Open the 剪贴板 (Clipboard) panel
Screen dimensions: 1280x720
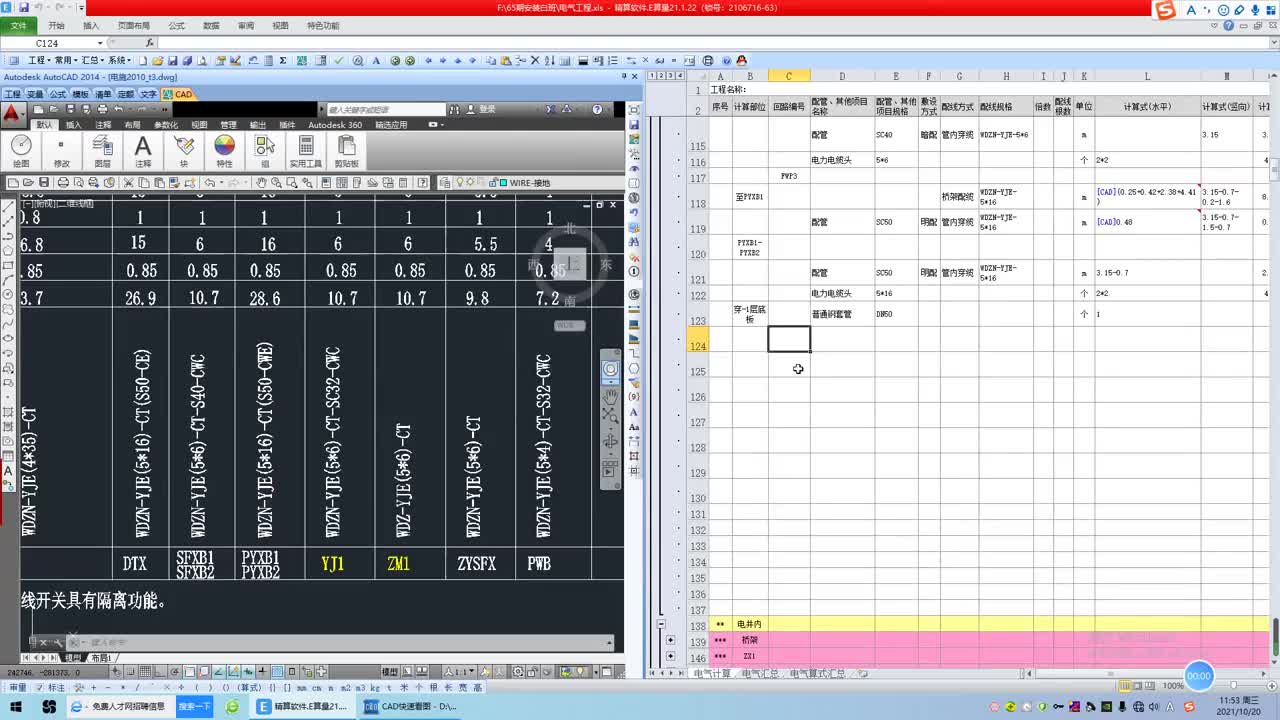tap(346, 152)
